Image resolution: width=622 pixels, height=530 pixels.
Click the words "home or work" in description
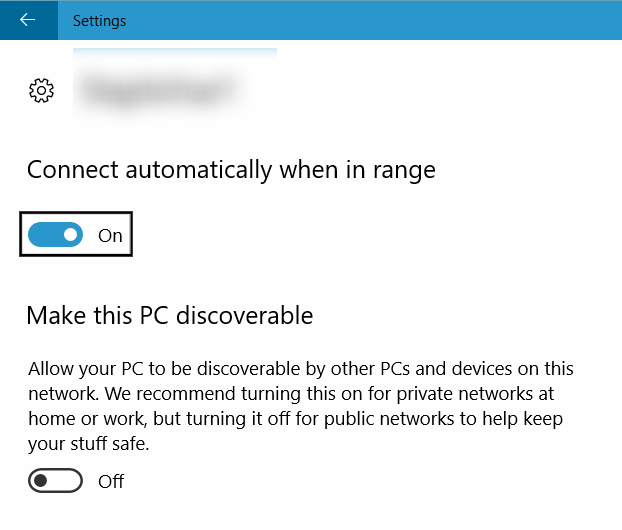(87, 419)
